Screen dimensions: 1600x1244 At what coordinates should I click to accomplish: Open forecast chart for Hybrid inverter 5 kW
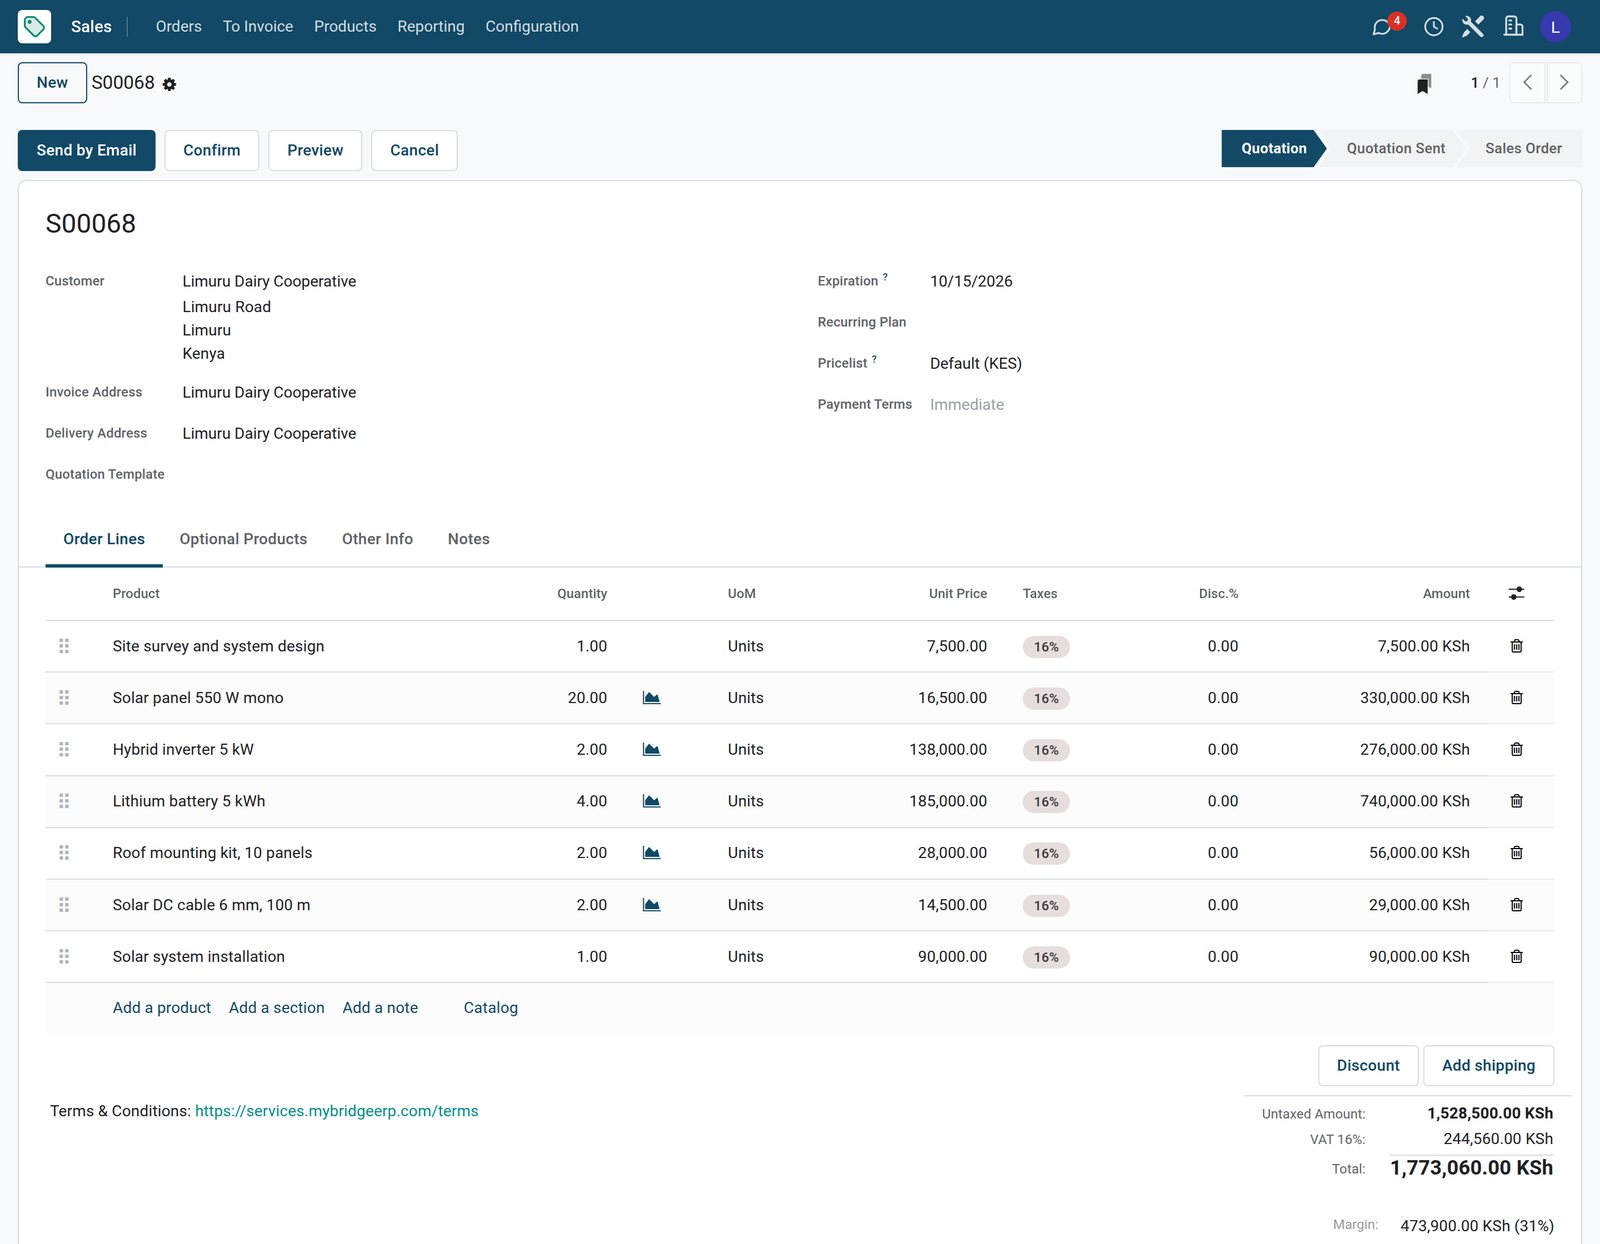pos(651,750)
